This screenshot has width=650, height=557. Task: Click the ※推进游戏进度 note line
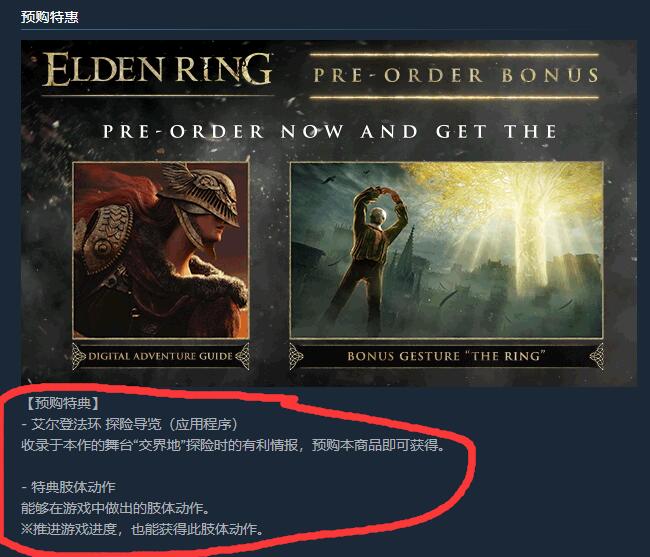pyautogui.click(x=143, y=529)
